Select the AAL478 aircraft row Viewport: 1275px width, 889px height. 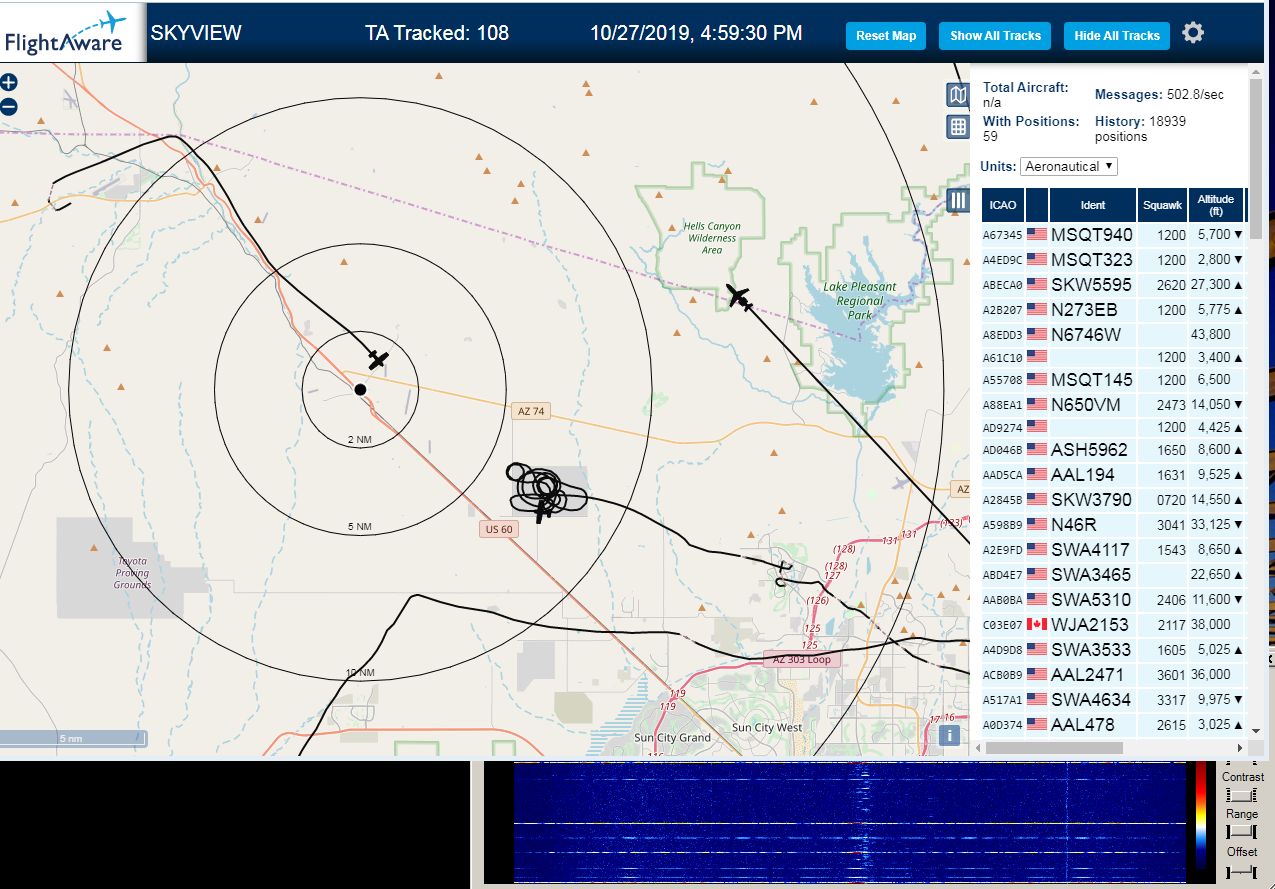(1113, 724)
